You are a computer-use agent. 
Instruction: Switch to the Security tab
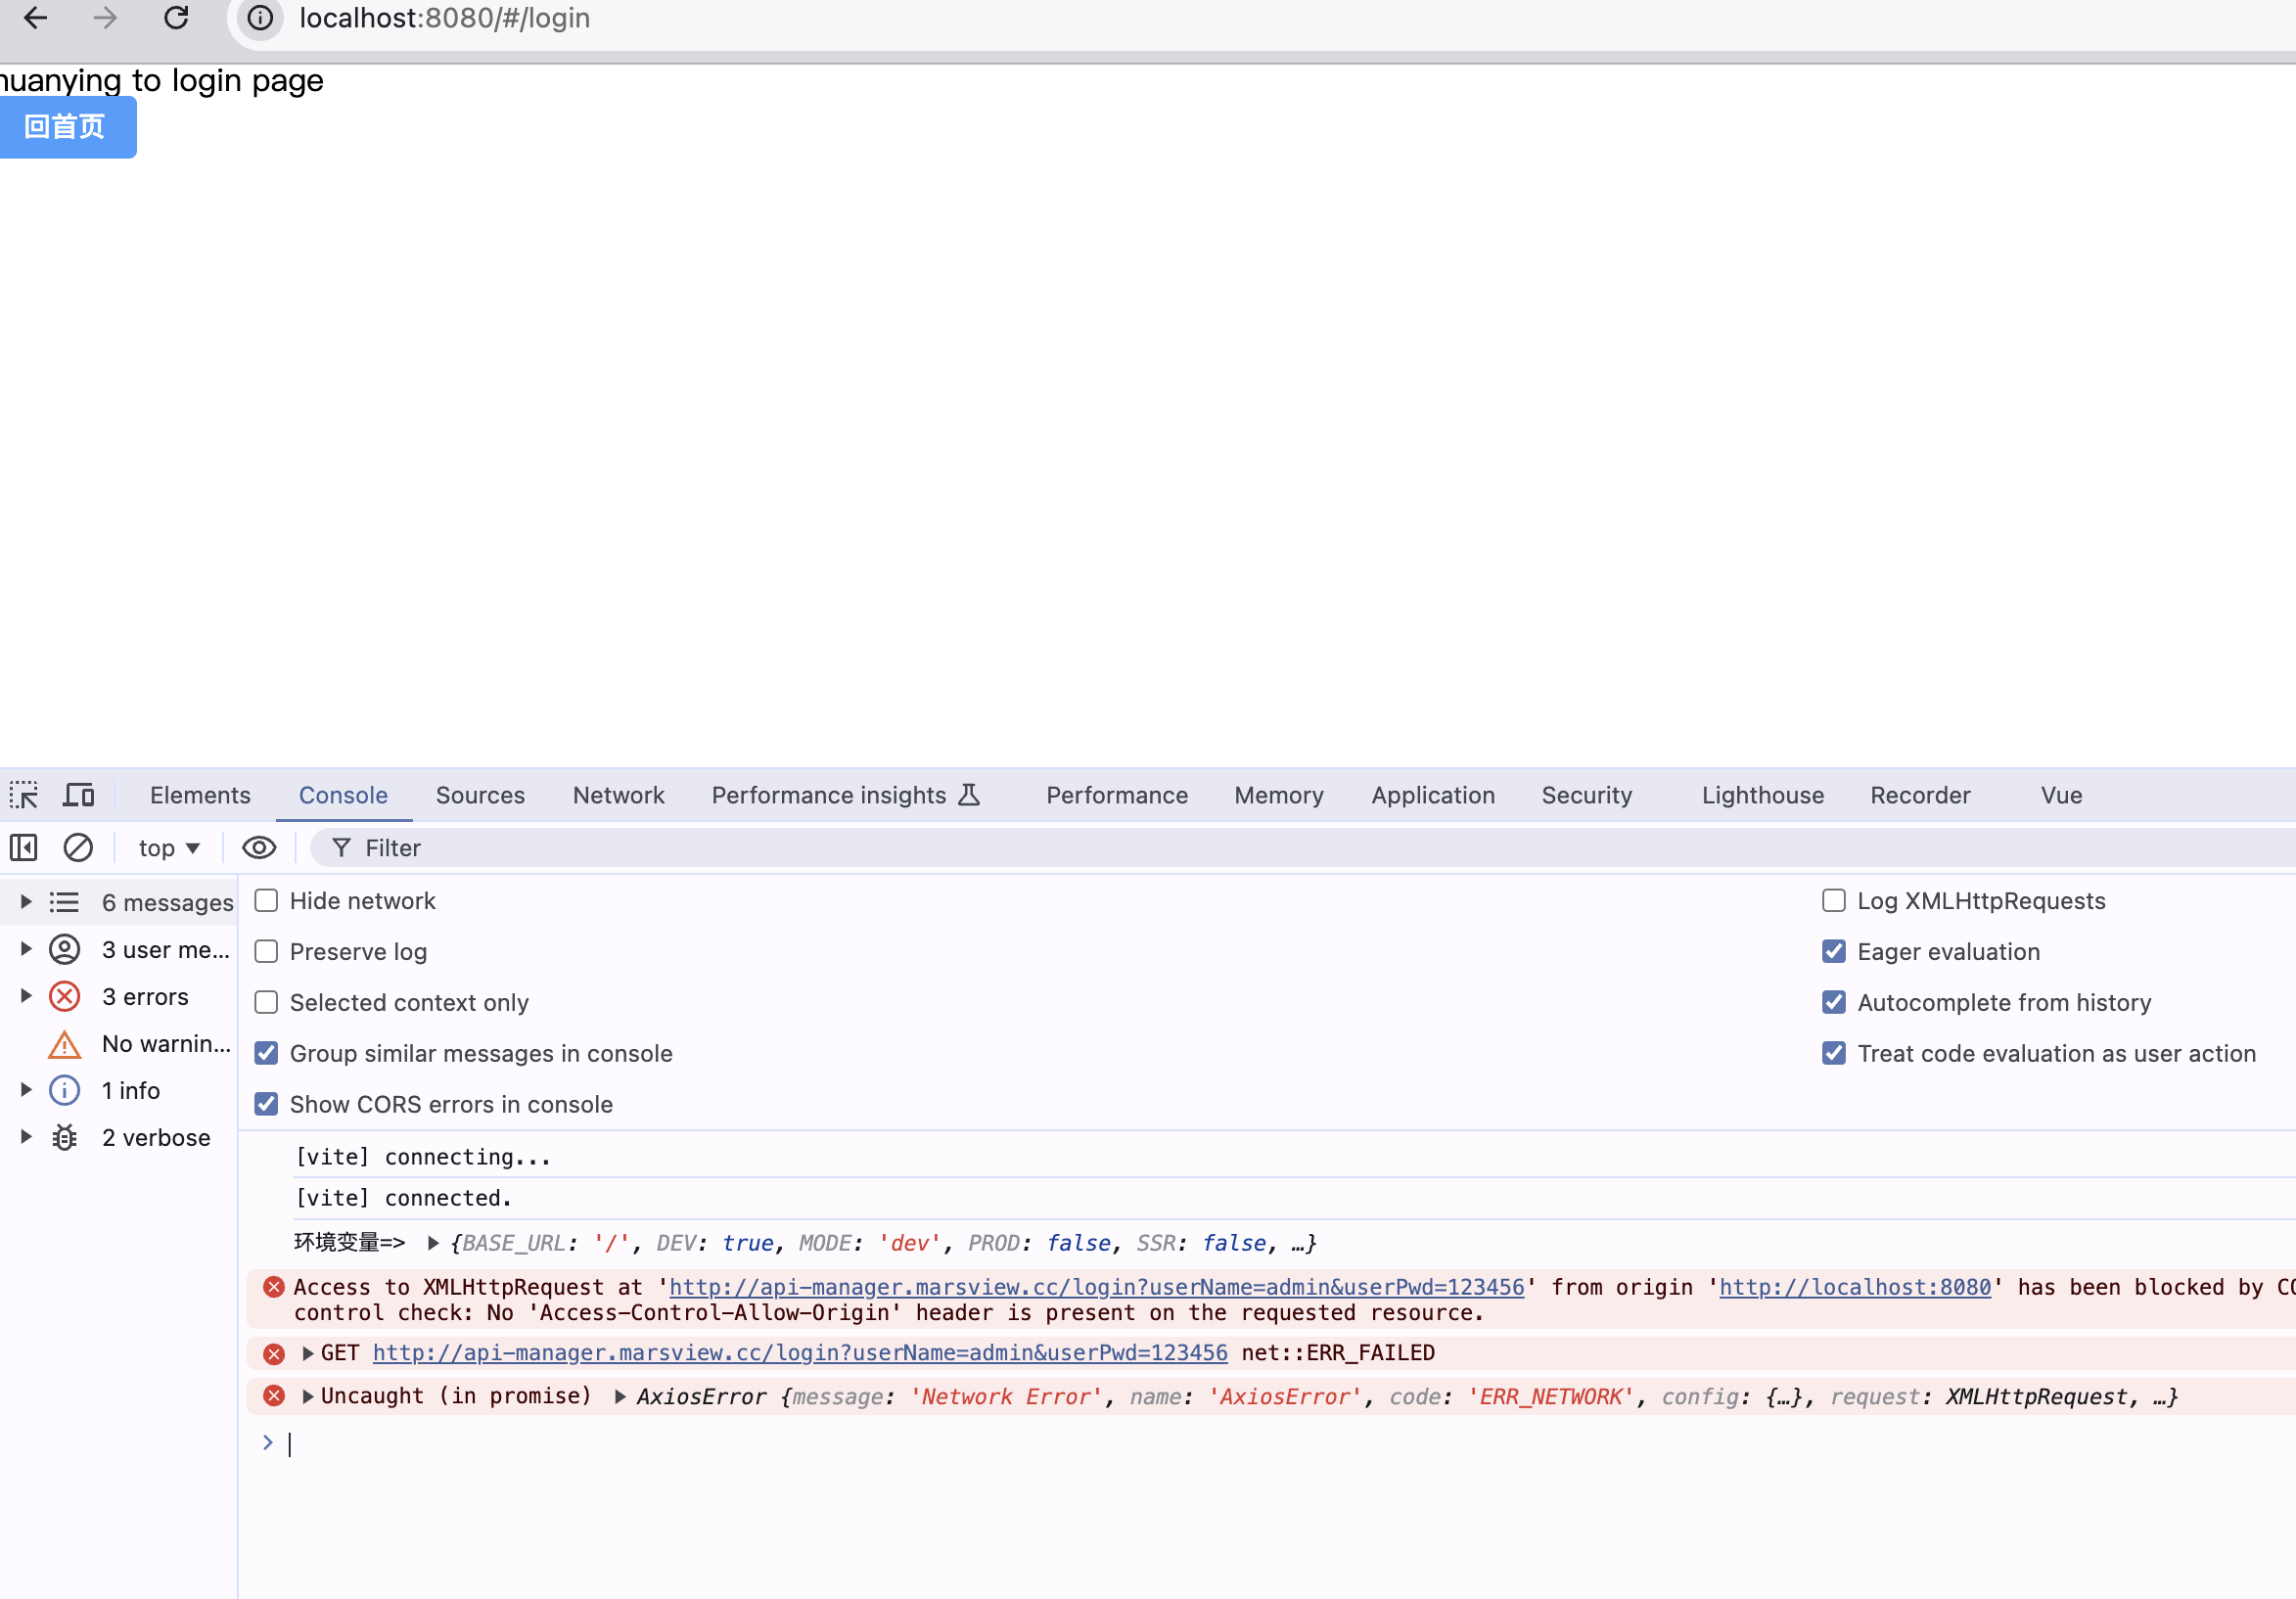tap(1588, 796)
